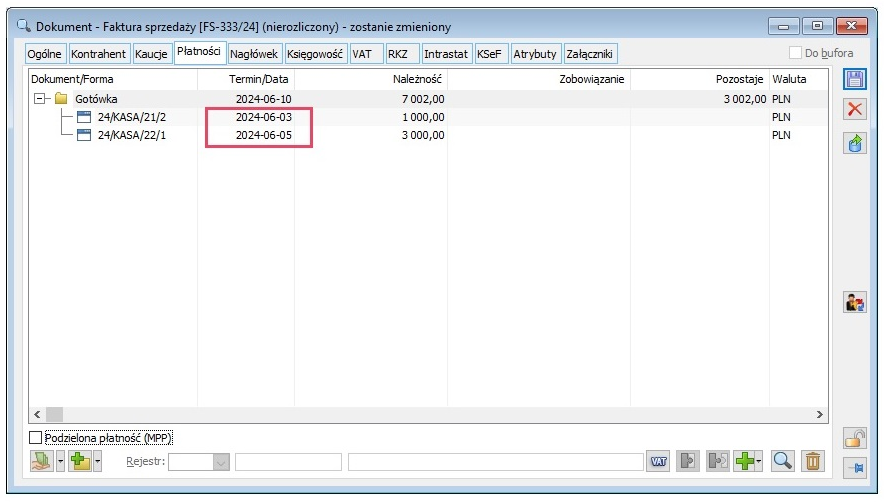This screenshot has width=884, height=502.
Task: Click the VAT button icon
Action: tap(658, 461)
